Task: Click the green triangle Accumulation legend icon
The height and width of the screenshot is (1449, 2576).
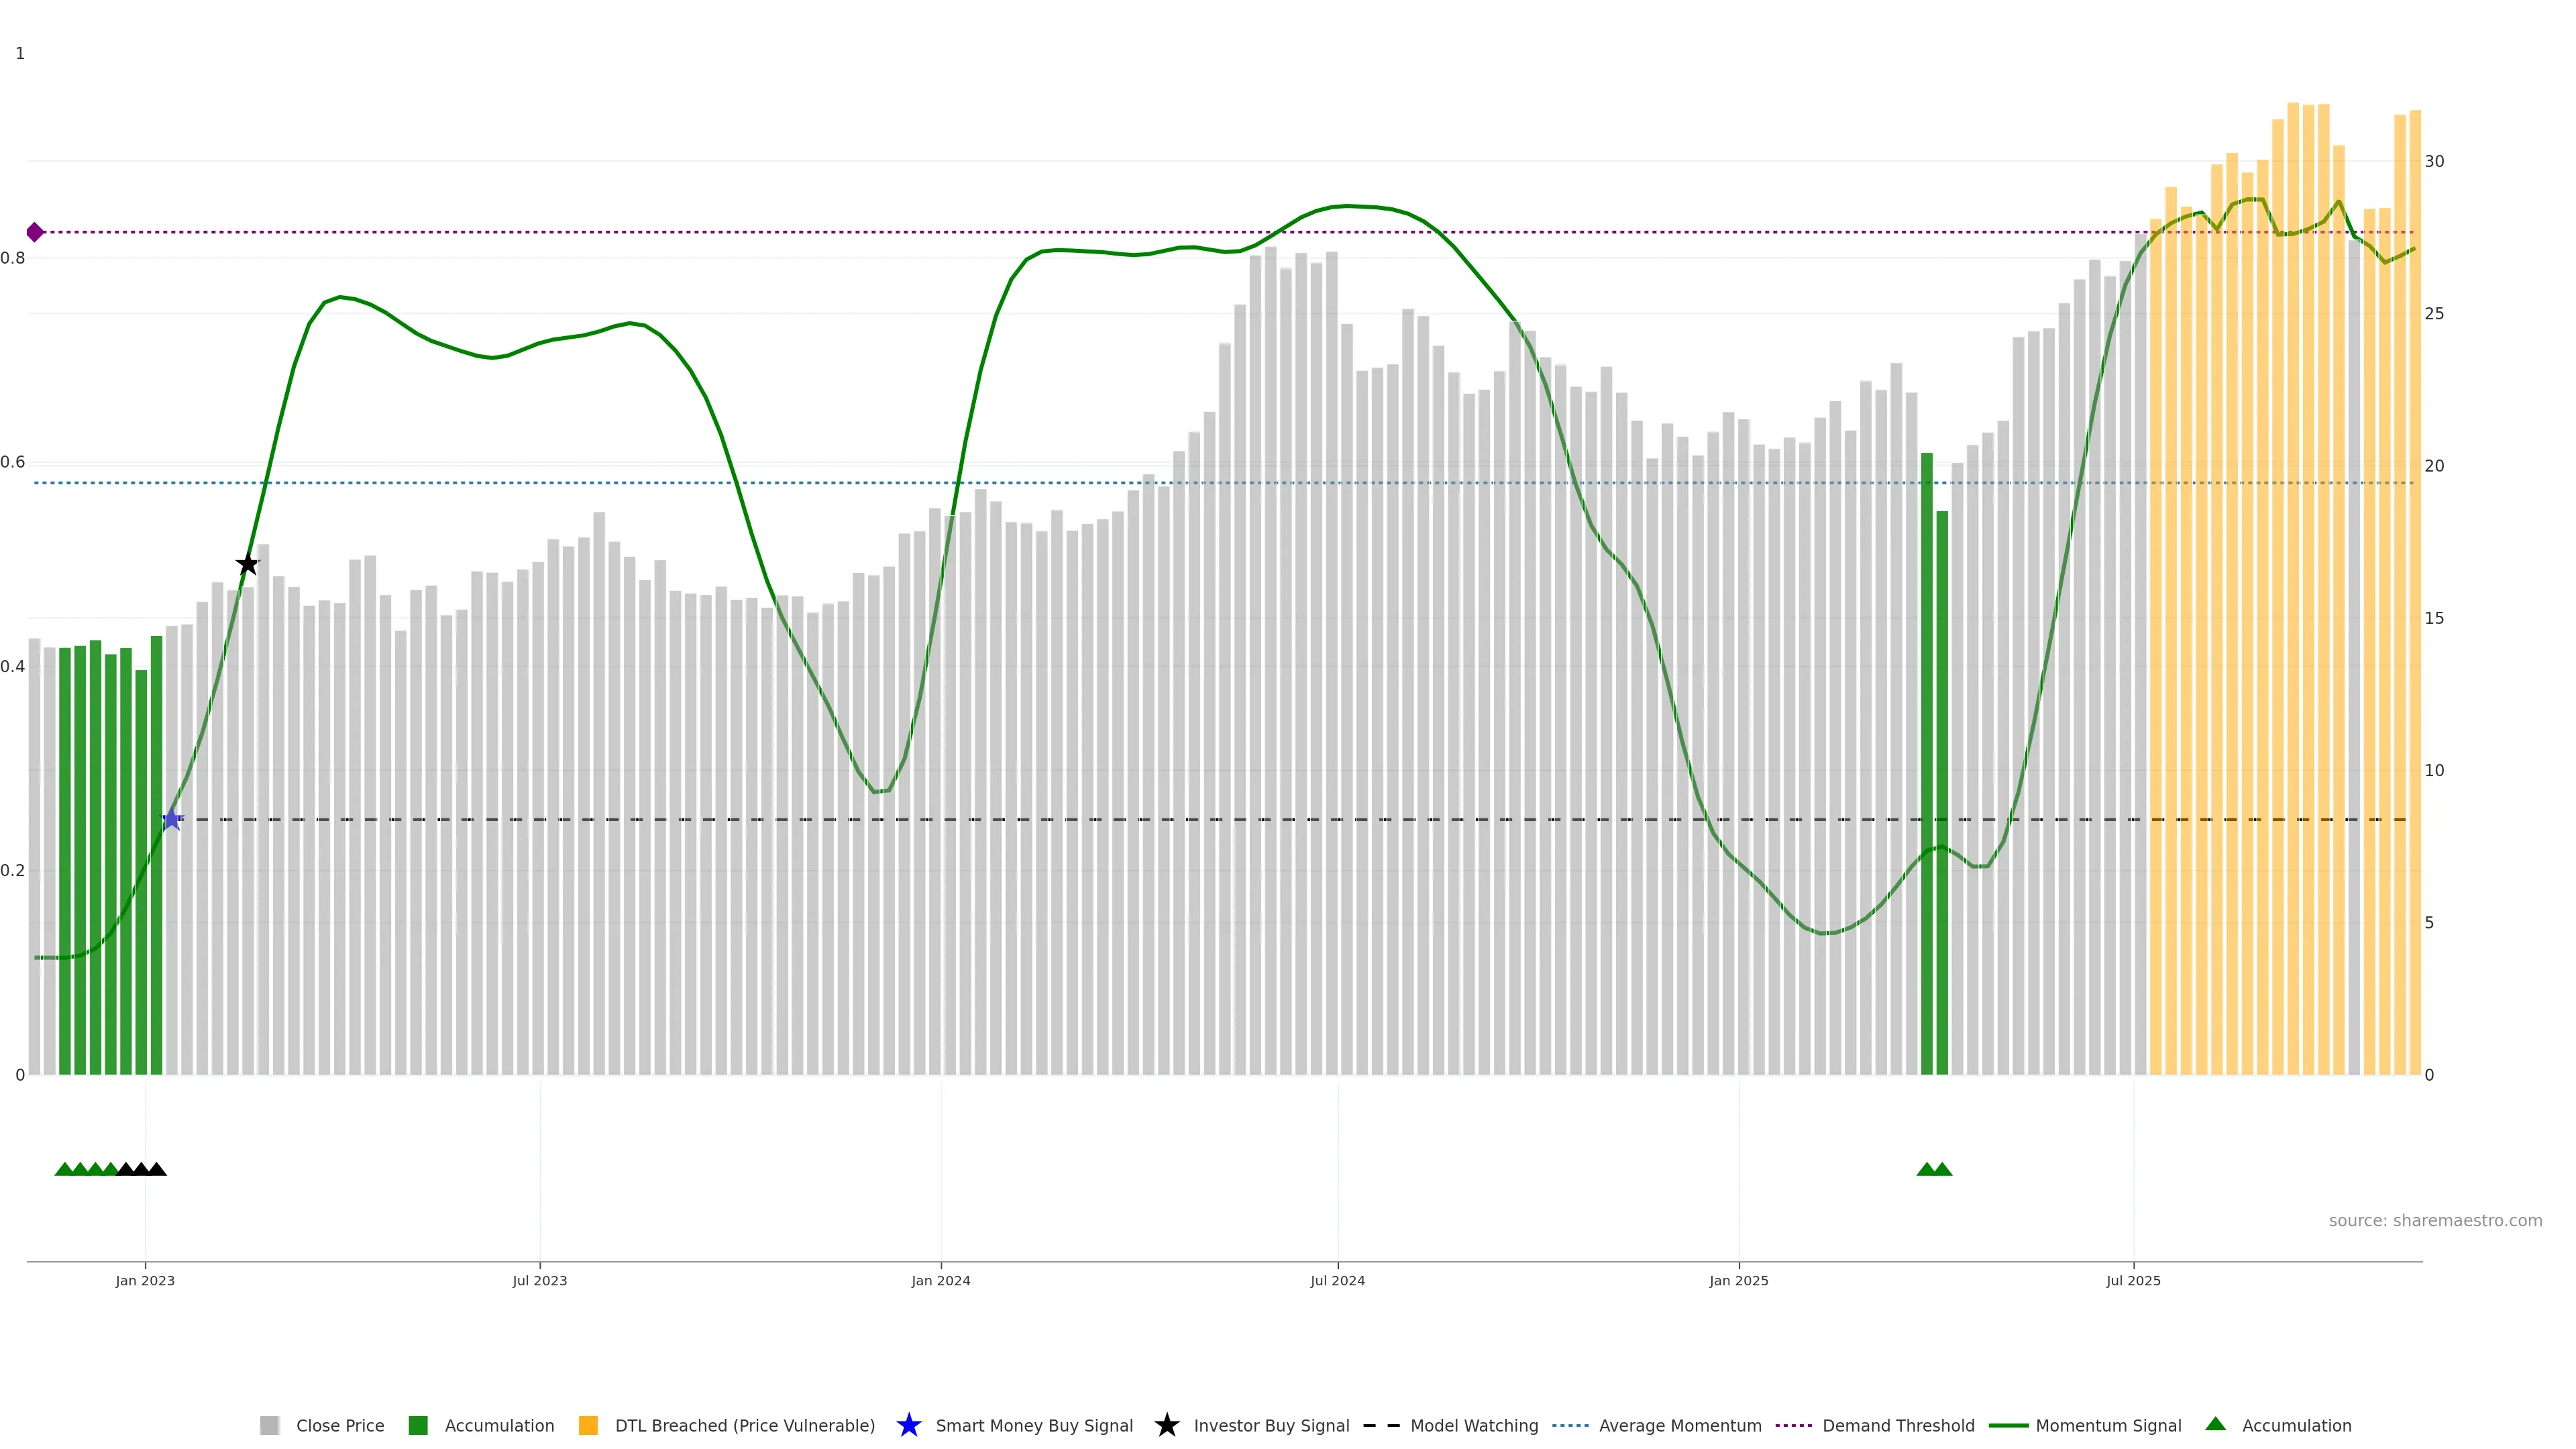Action: (x=2215, y=1424)
